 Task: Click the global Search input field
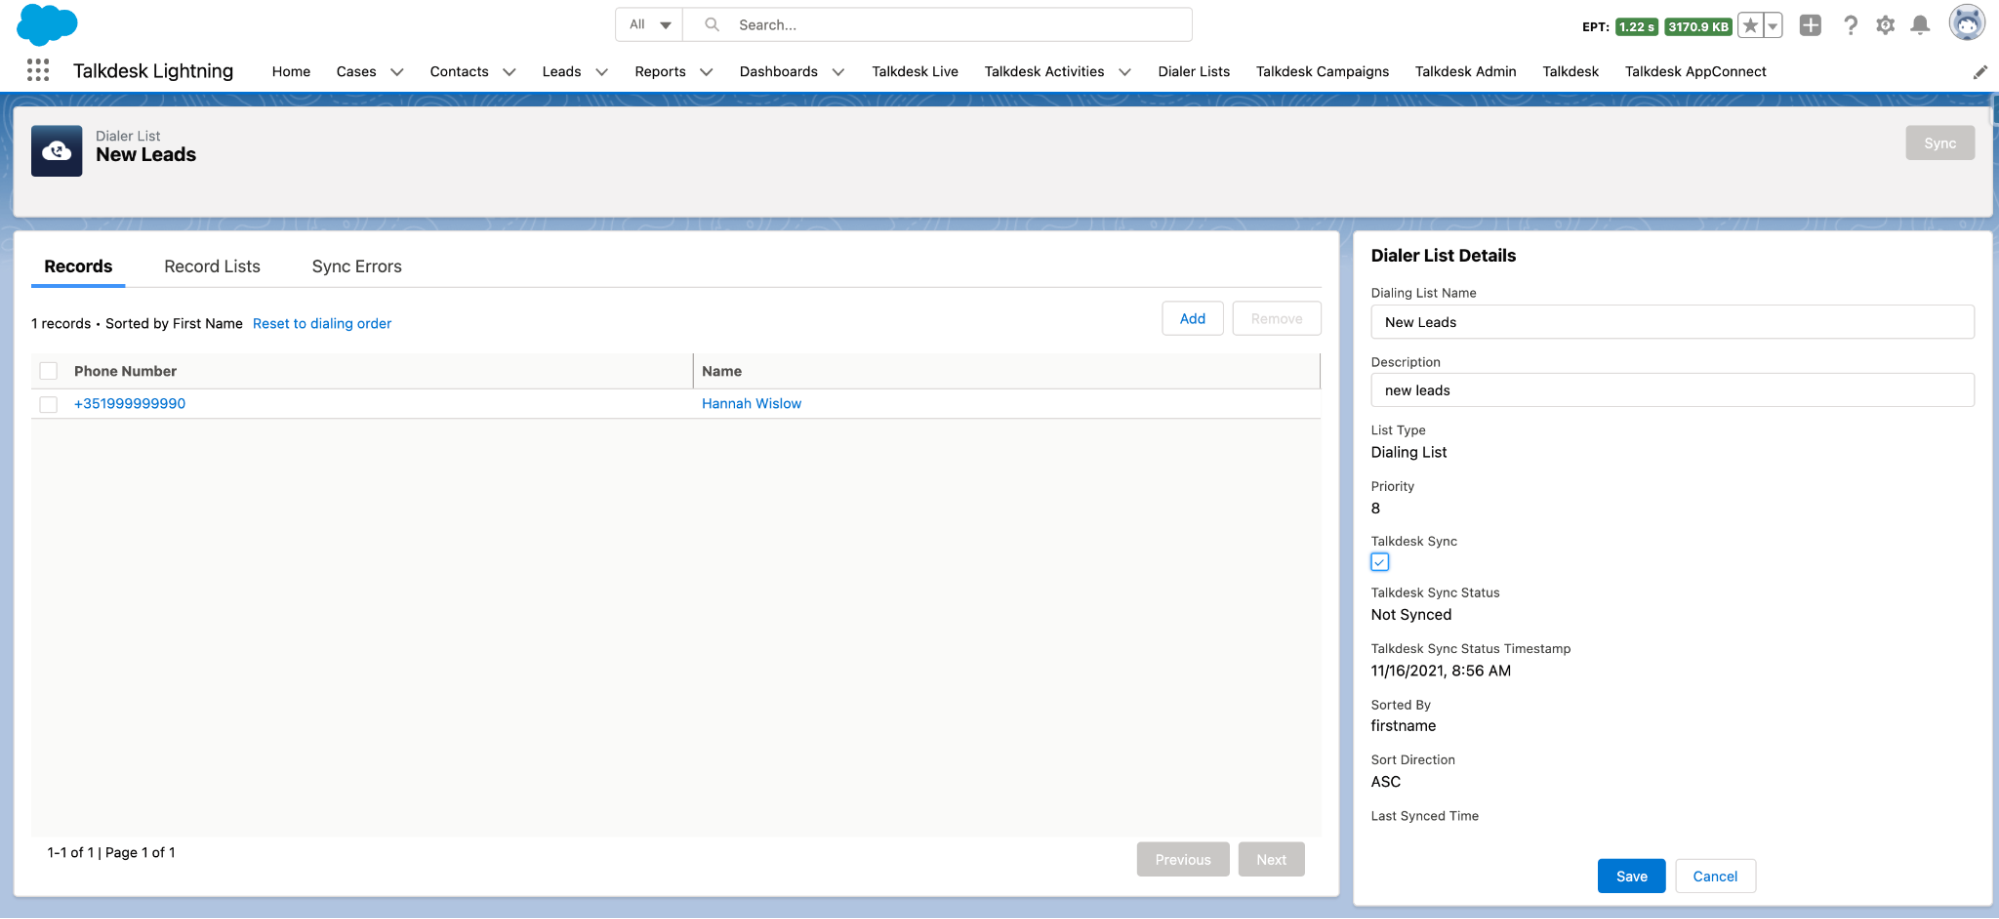pos(937,24)
